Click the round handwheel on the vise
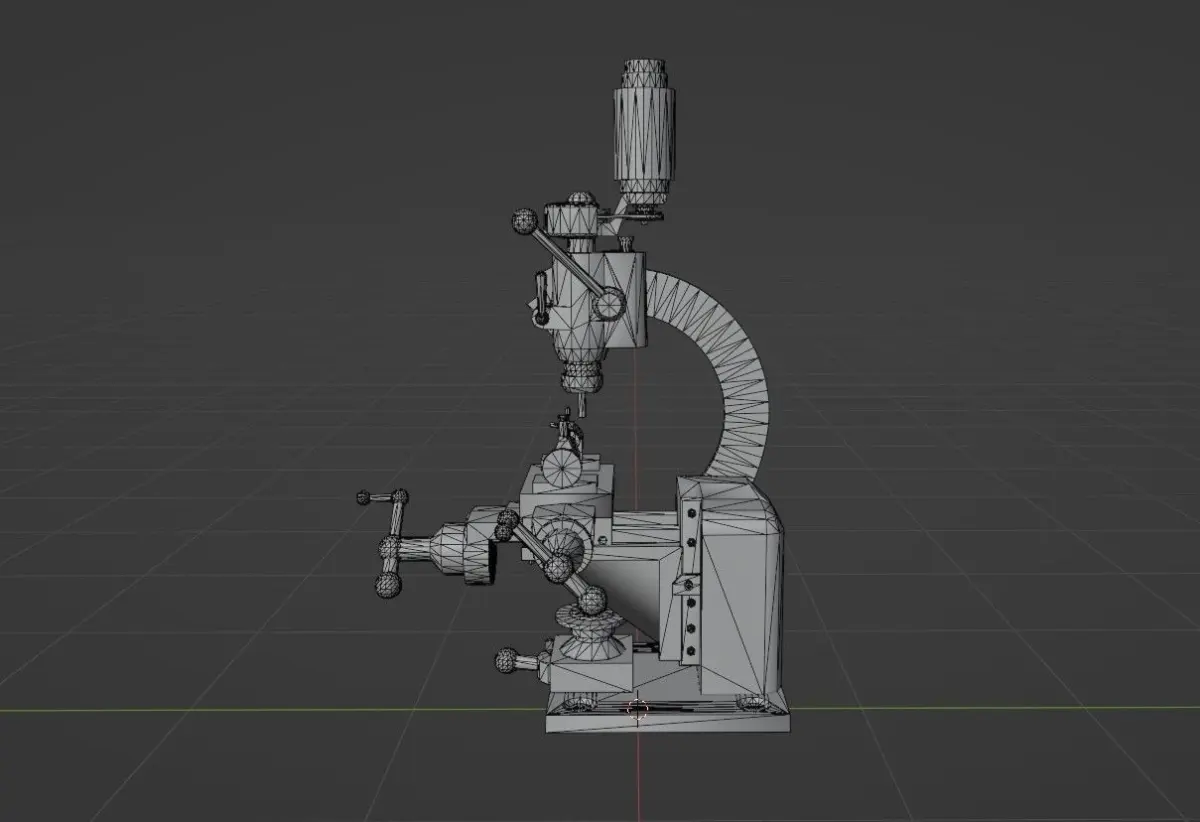1200x822 pixels. coord(560,466)
